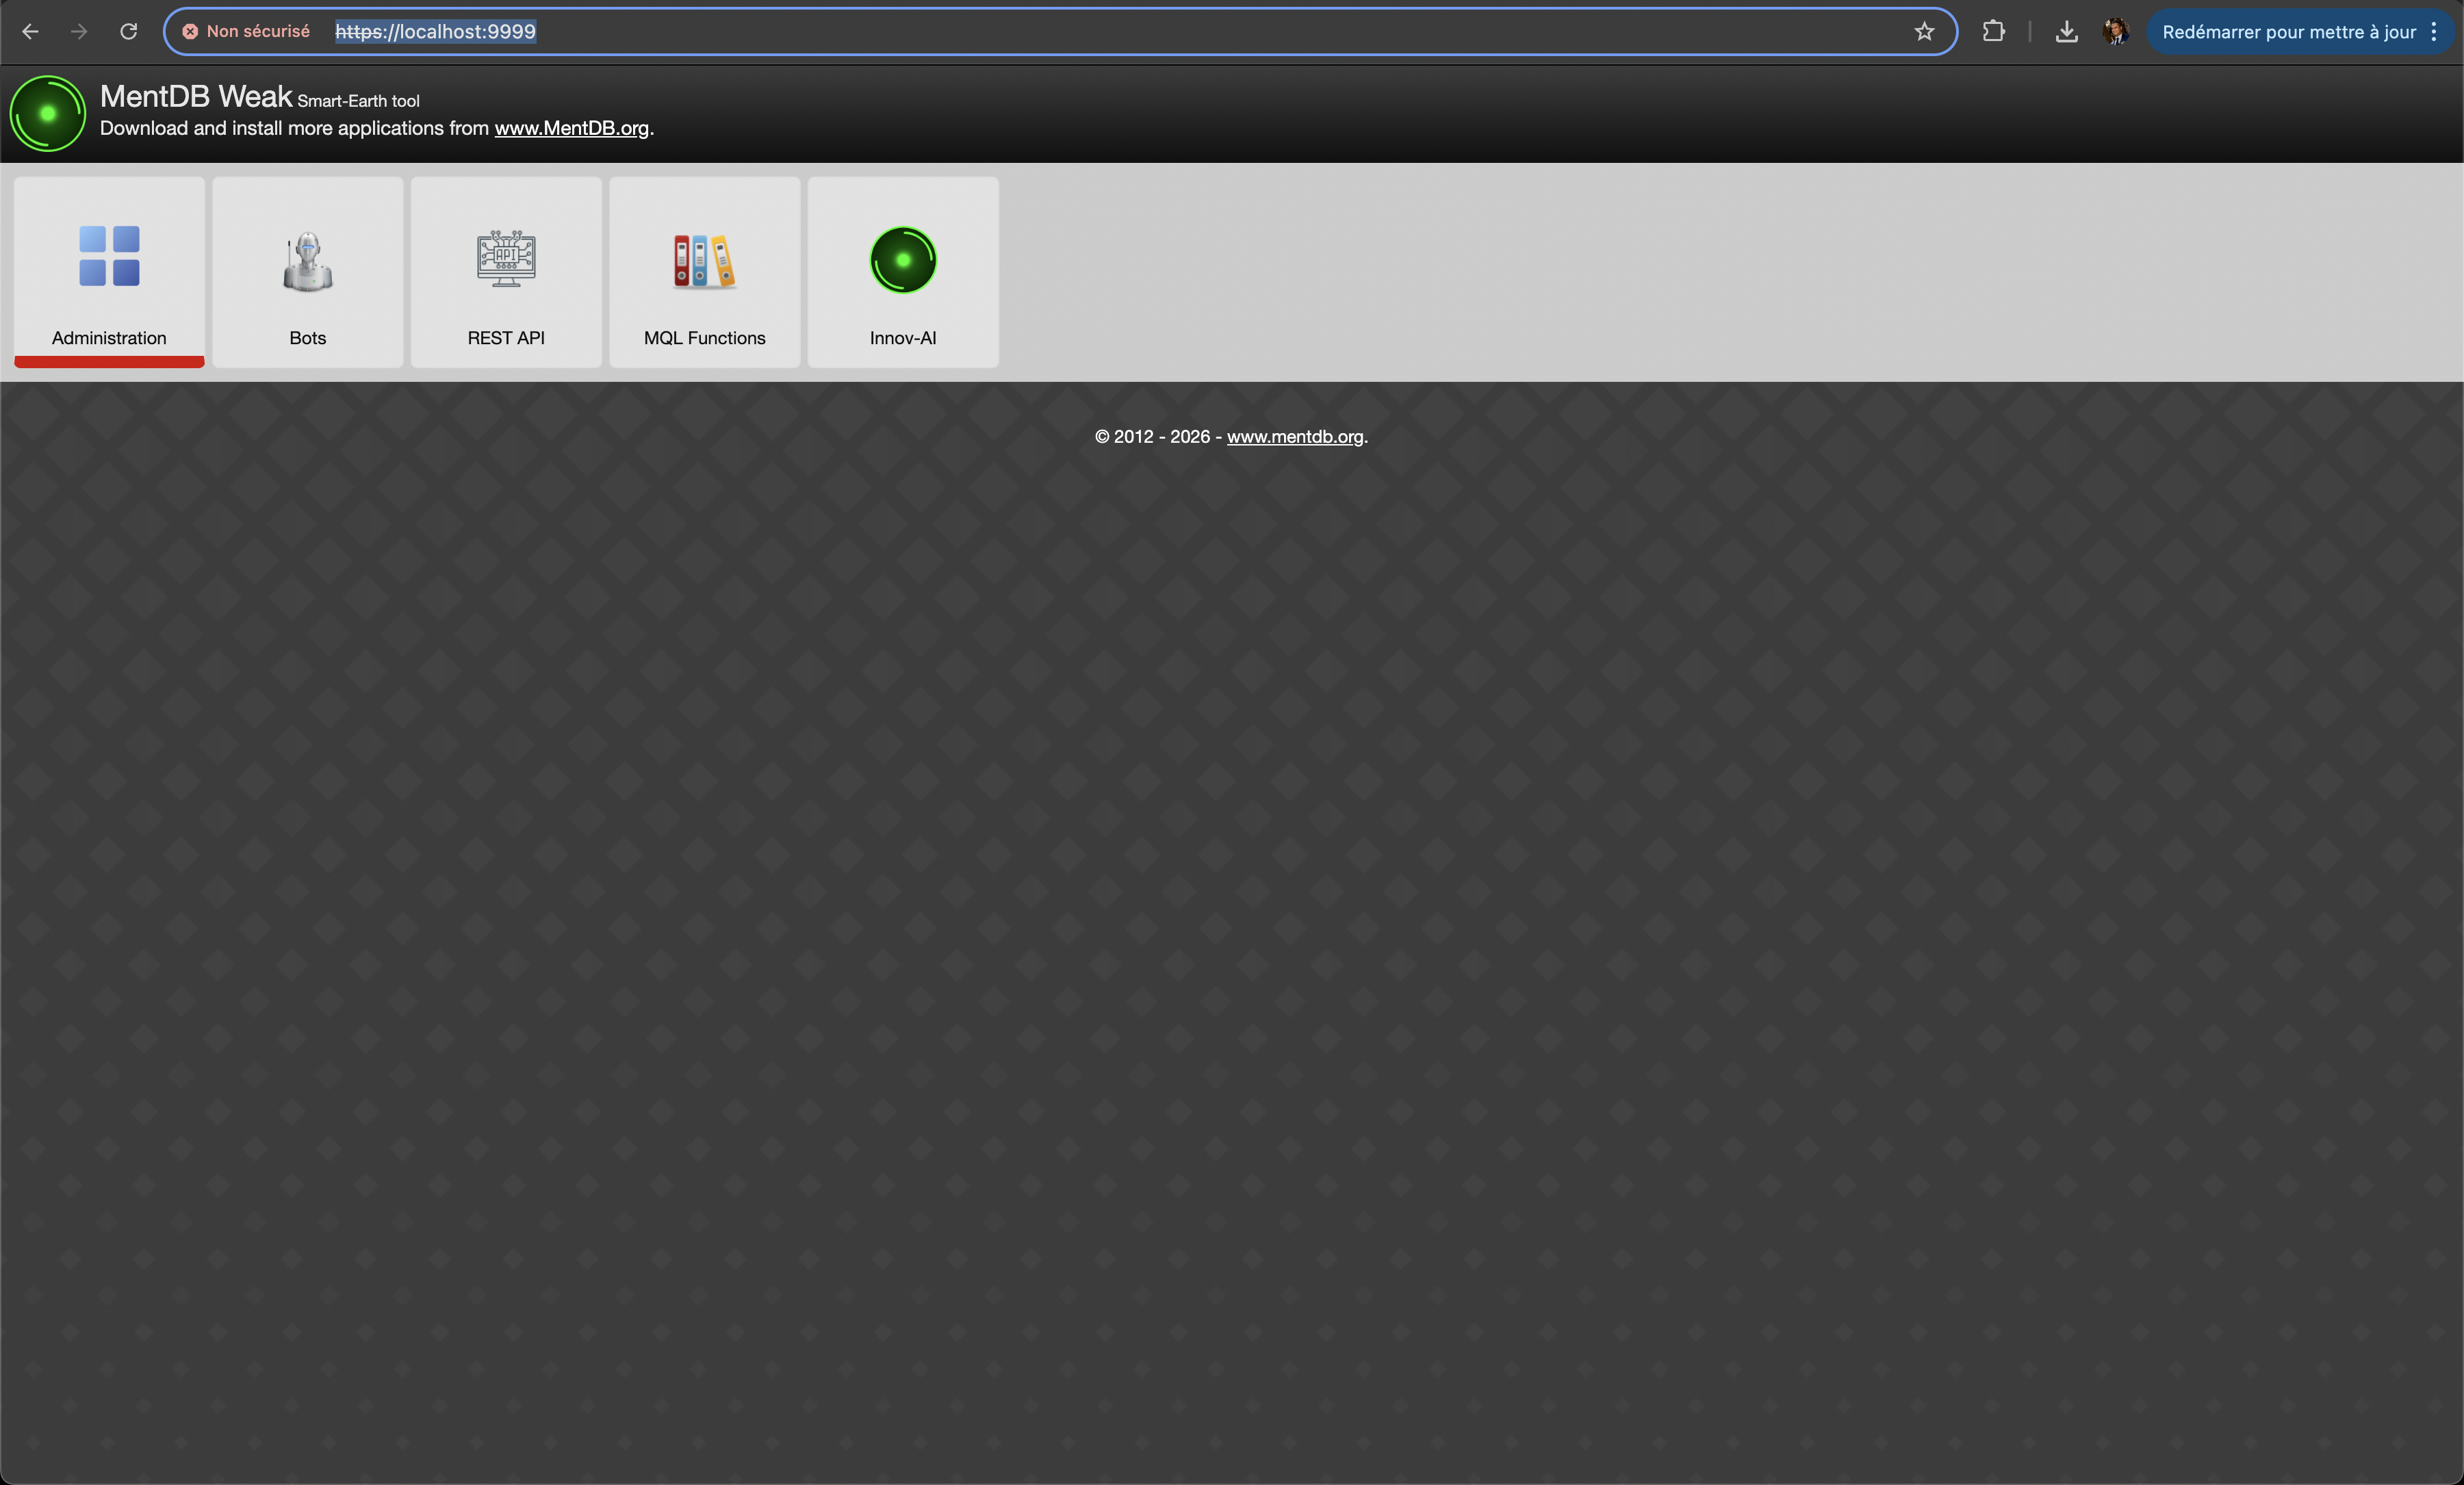
Task: Go back to previous page
Action: [x=30, y=32]
